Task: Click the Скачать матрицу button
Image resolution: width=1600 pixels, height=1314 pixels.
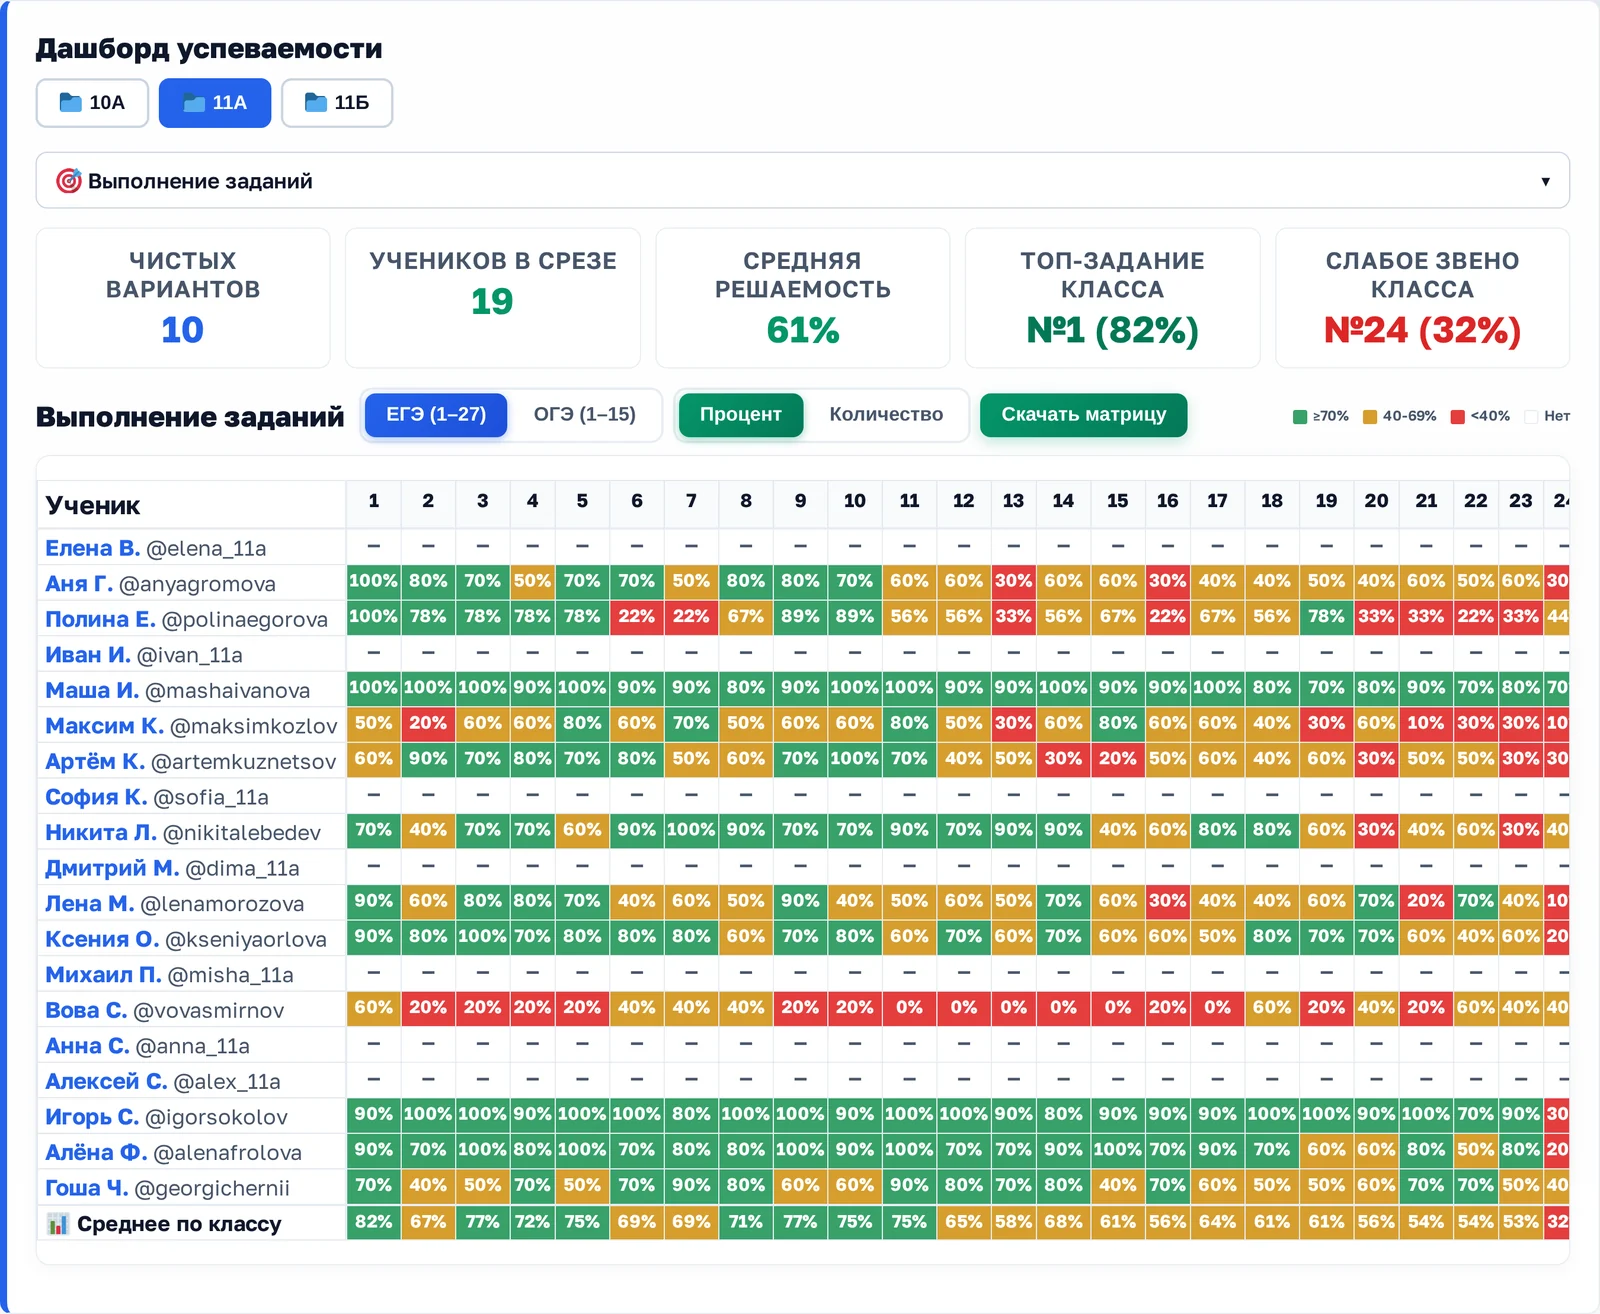Action: (1084, 414)
